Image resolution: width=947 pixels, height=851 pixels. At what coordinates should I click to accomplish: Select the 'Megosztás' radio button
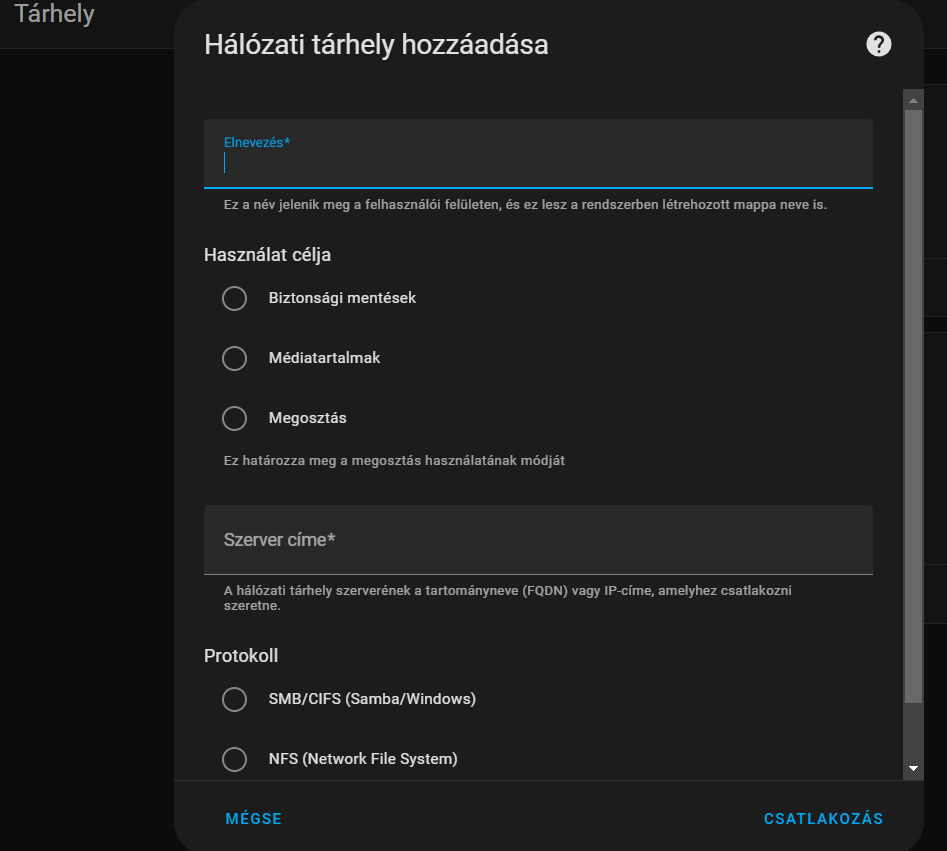click(234, 418)
